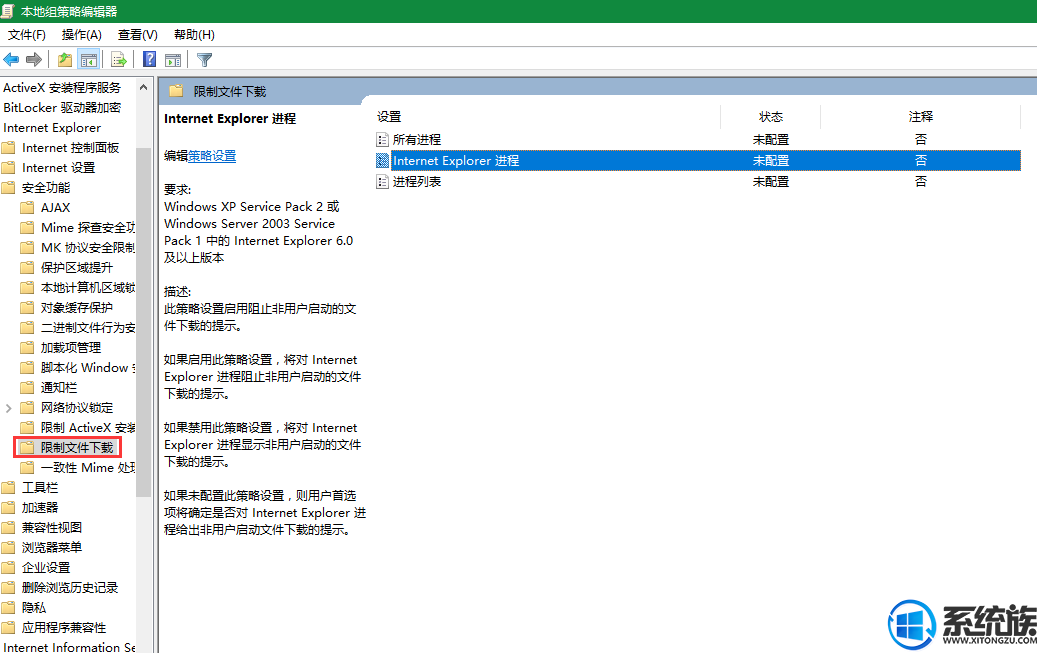Select the 应用程序兼容性 folder

[x=54, y=627]
